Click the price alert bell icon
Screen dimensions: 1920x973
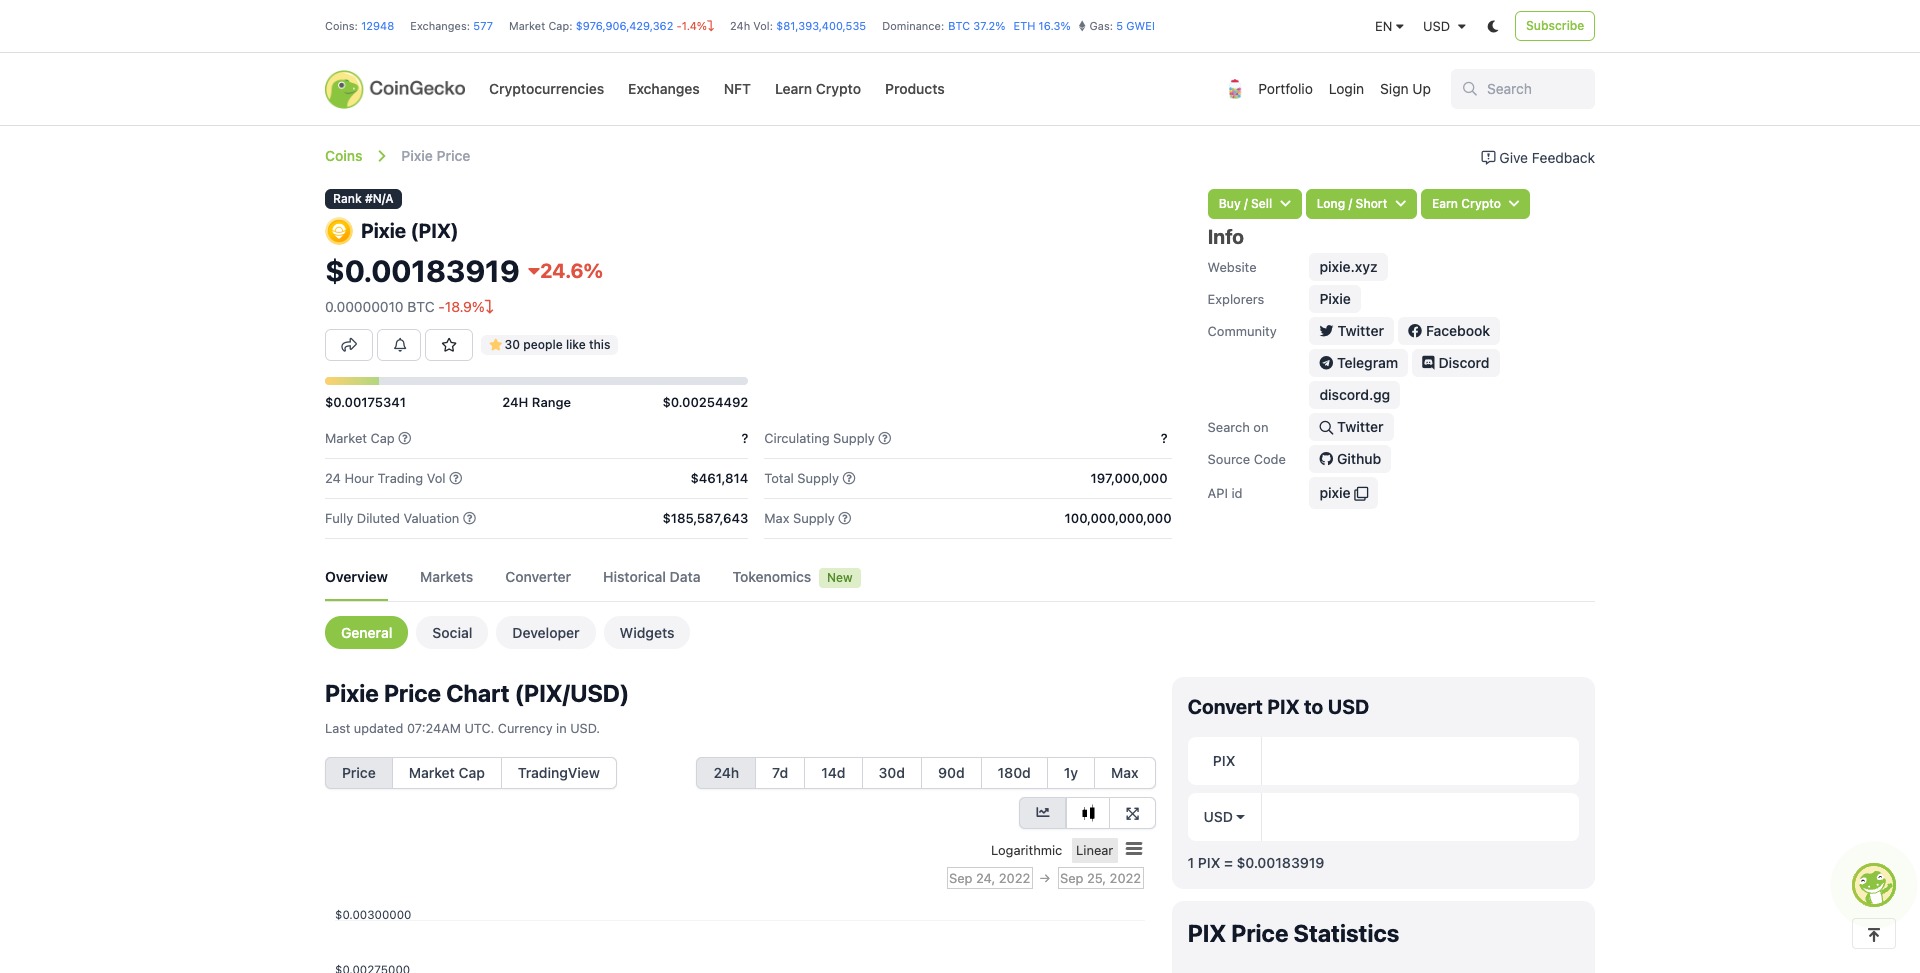[398, 344]
